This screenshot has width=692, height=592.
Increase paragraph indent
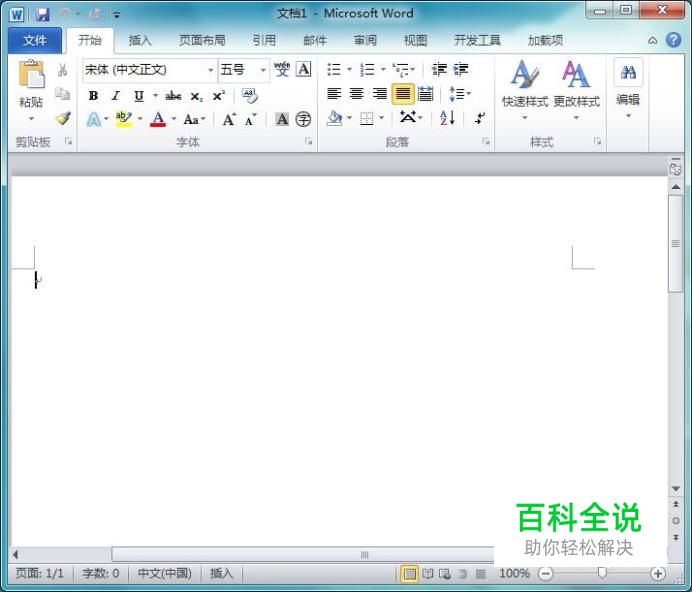pos(460,70)
